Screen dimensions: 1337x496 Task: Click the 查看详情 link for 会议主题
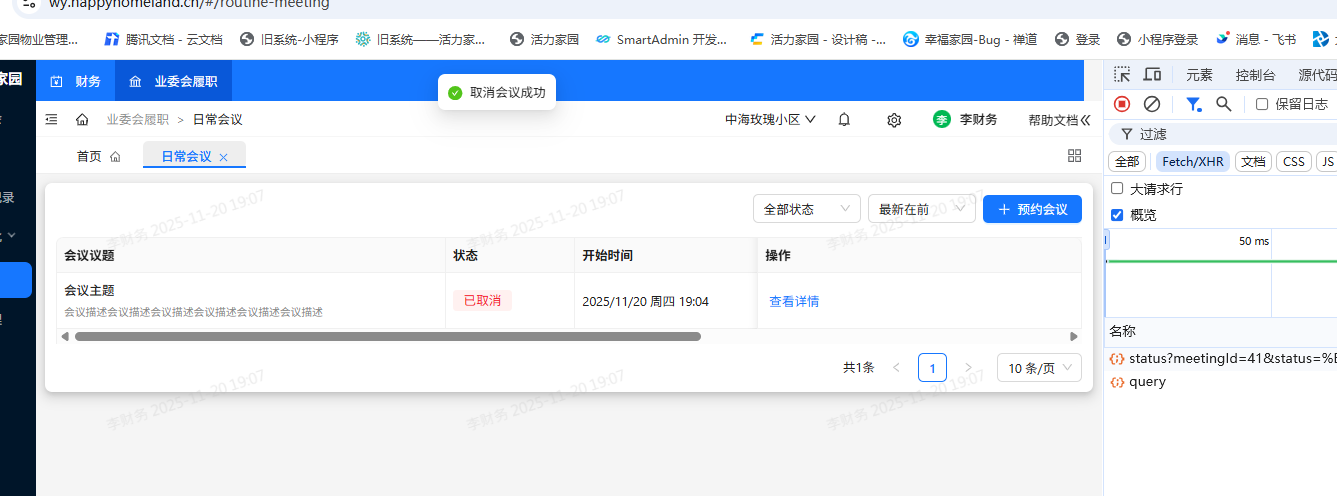[794, 301]
